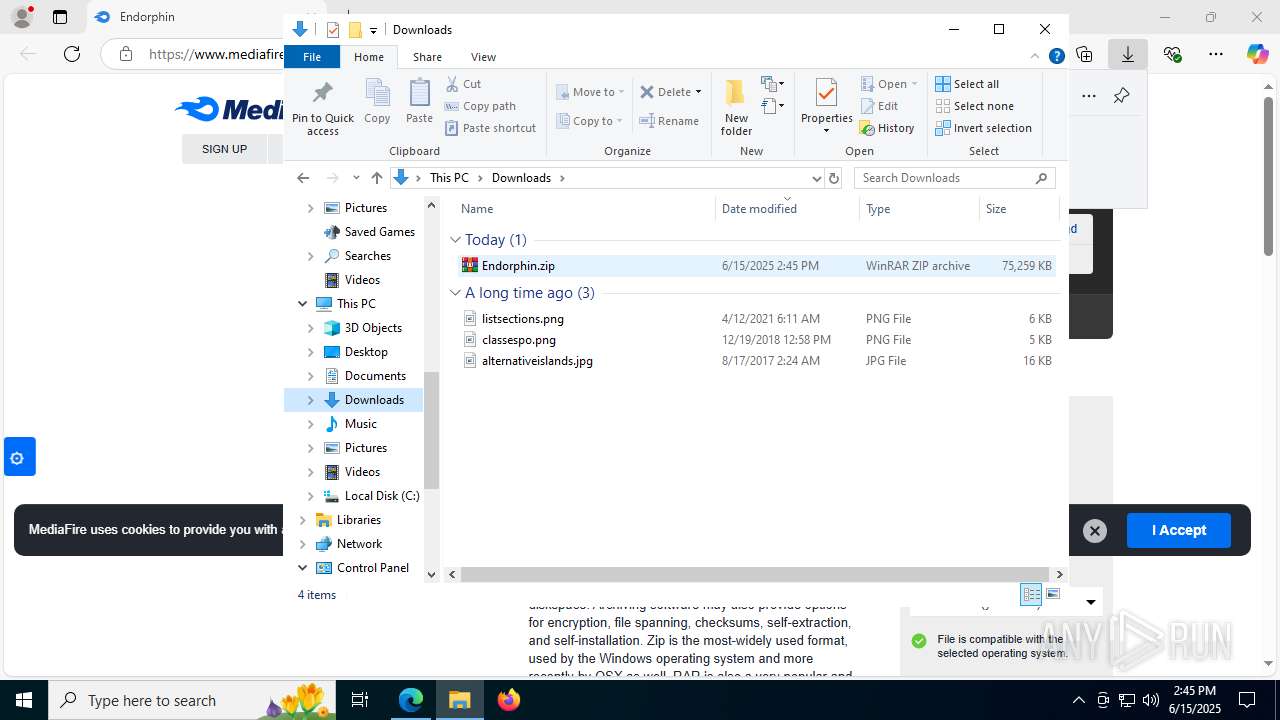Image resolution: width=1280 pixels, height=720 pixels.
Task: Open Microsoft Edge from taskbar
Action: tap(411, 700)
